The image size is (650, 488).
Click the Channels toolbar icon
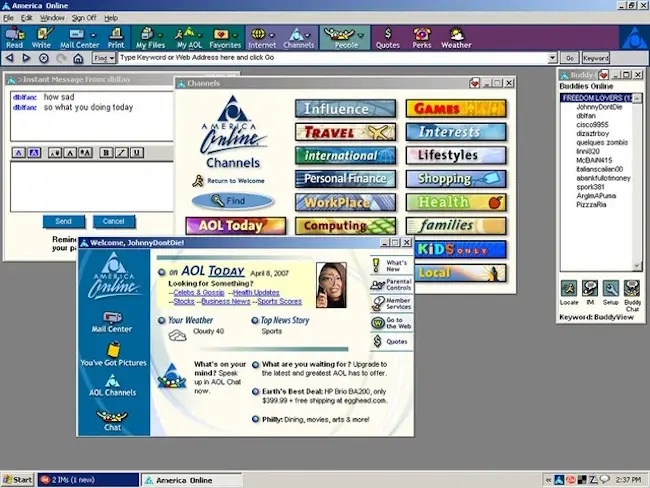point(297,38)
